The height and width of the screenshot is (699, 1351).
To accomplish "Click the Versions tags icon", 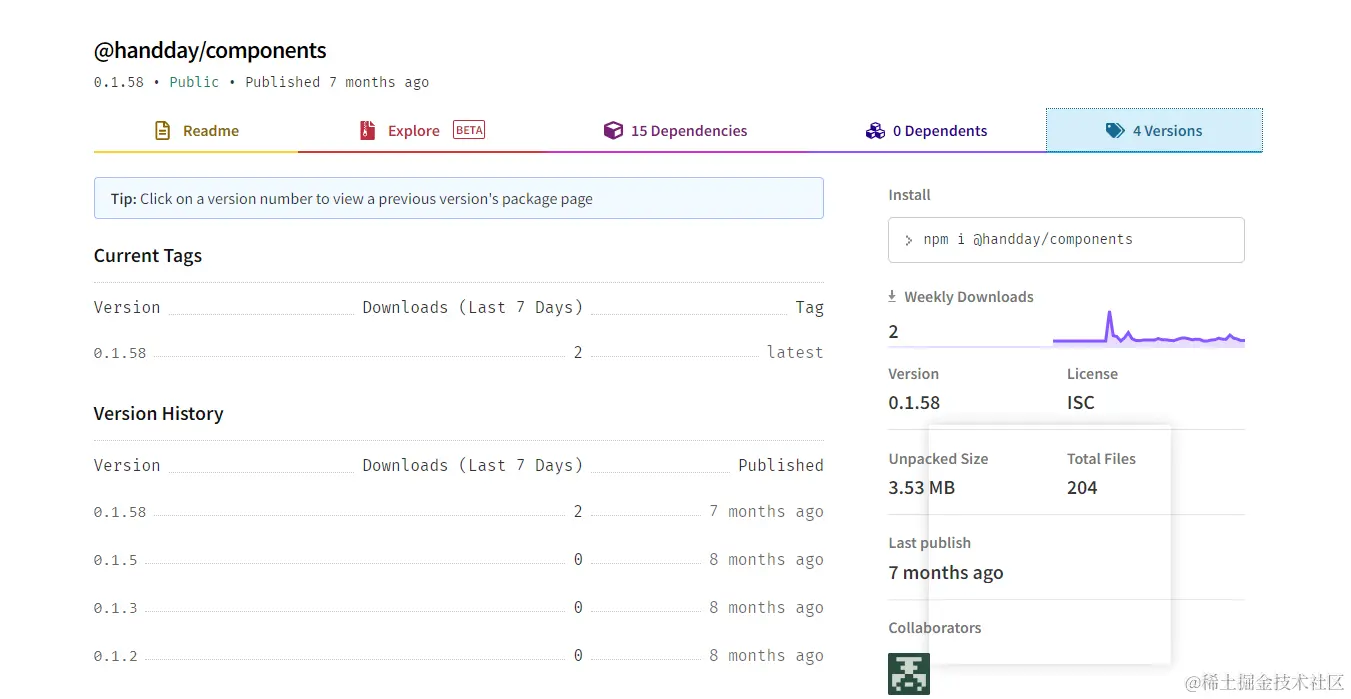I will pyautogui.click(x=1115, y=131).
